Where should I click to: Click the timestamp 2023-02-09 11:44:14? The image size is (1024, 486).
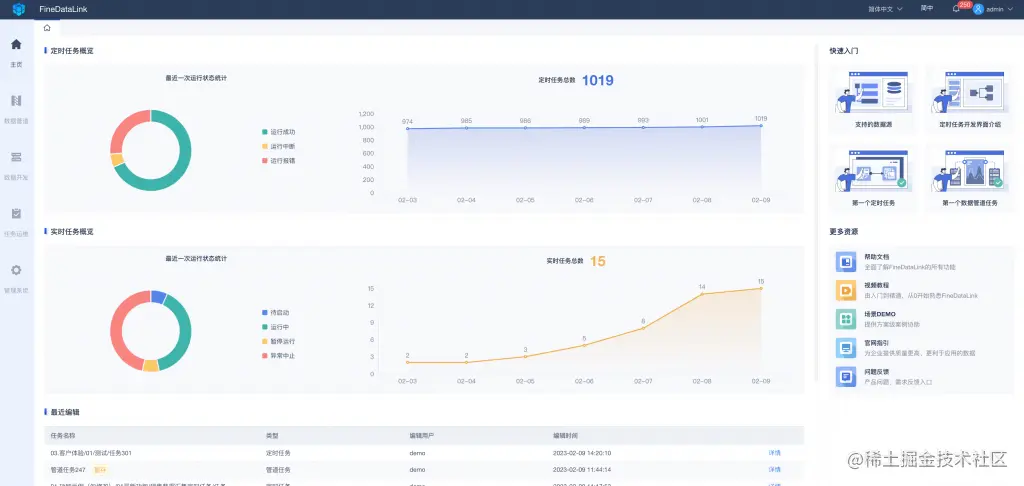tap(582, 470)
